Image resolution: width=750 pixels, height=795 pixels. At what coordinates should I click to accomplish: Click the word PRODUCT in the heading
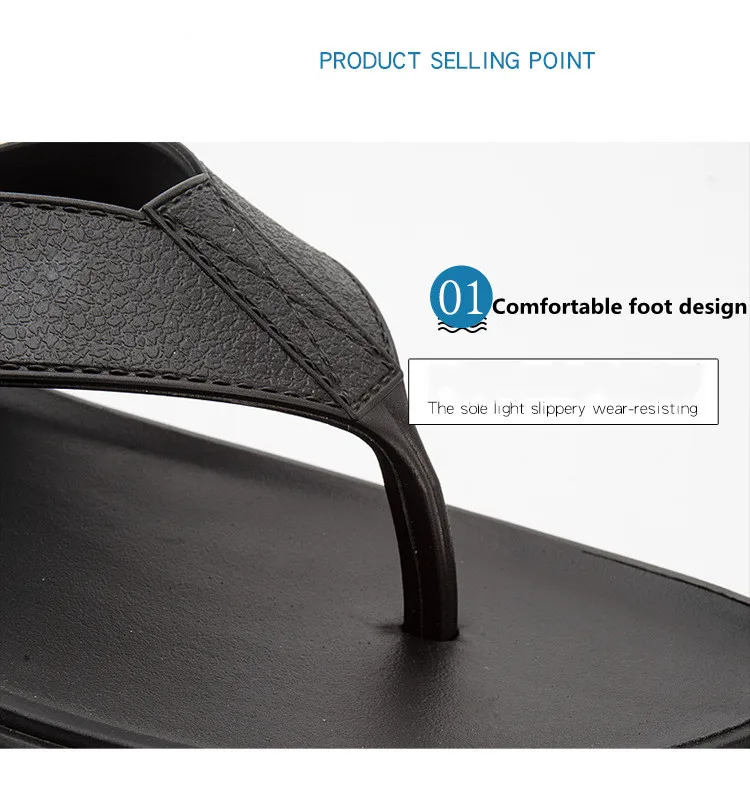pos(370,61)
